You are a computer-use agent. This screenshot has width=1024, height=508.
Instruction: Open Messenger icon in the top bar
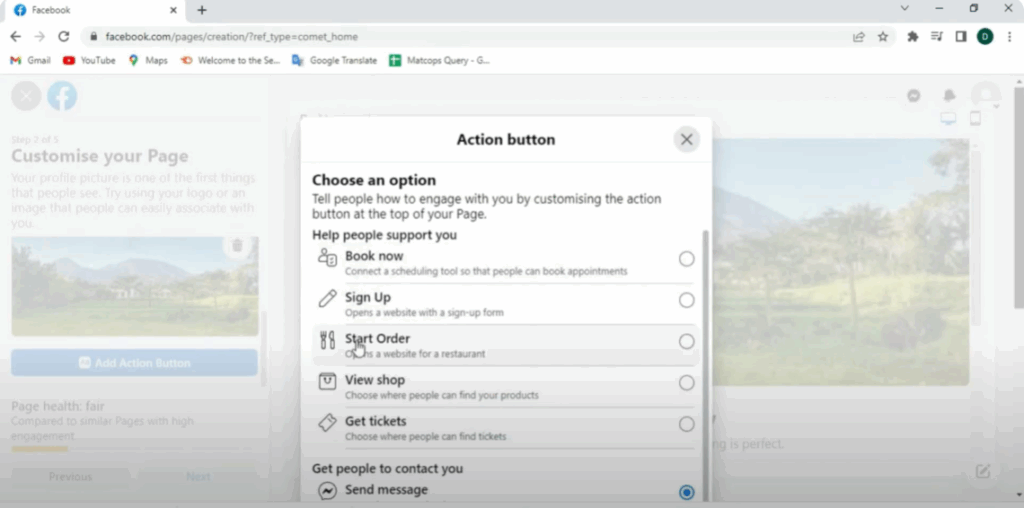pyautogui.click(x=914, y=96)
